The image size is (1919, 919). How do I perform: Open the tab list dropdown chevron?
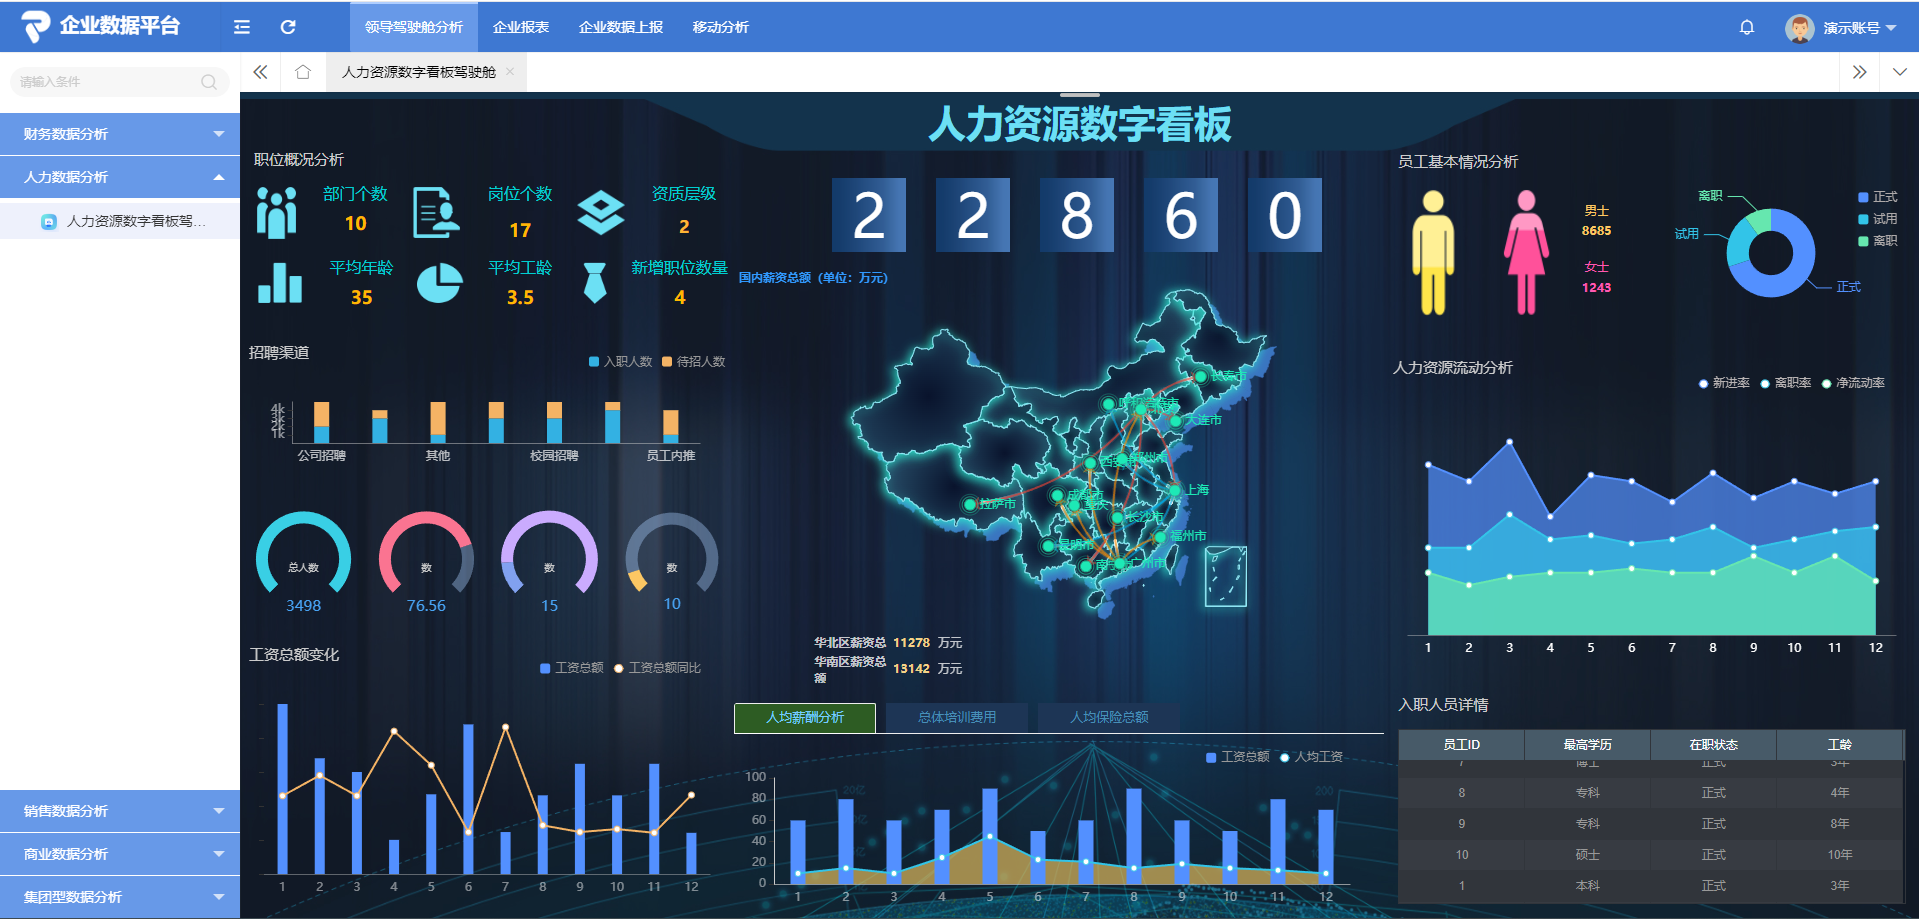(1899, 72)
